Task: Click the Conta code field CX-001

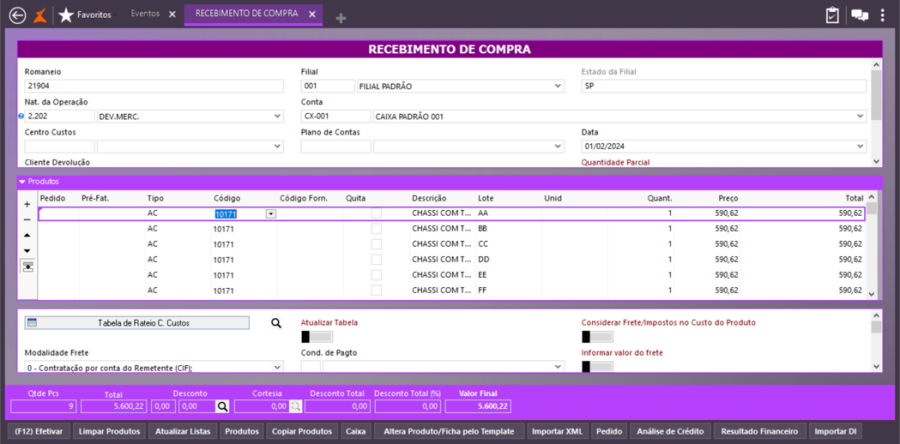Action: click(336, 116)
